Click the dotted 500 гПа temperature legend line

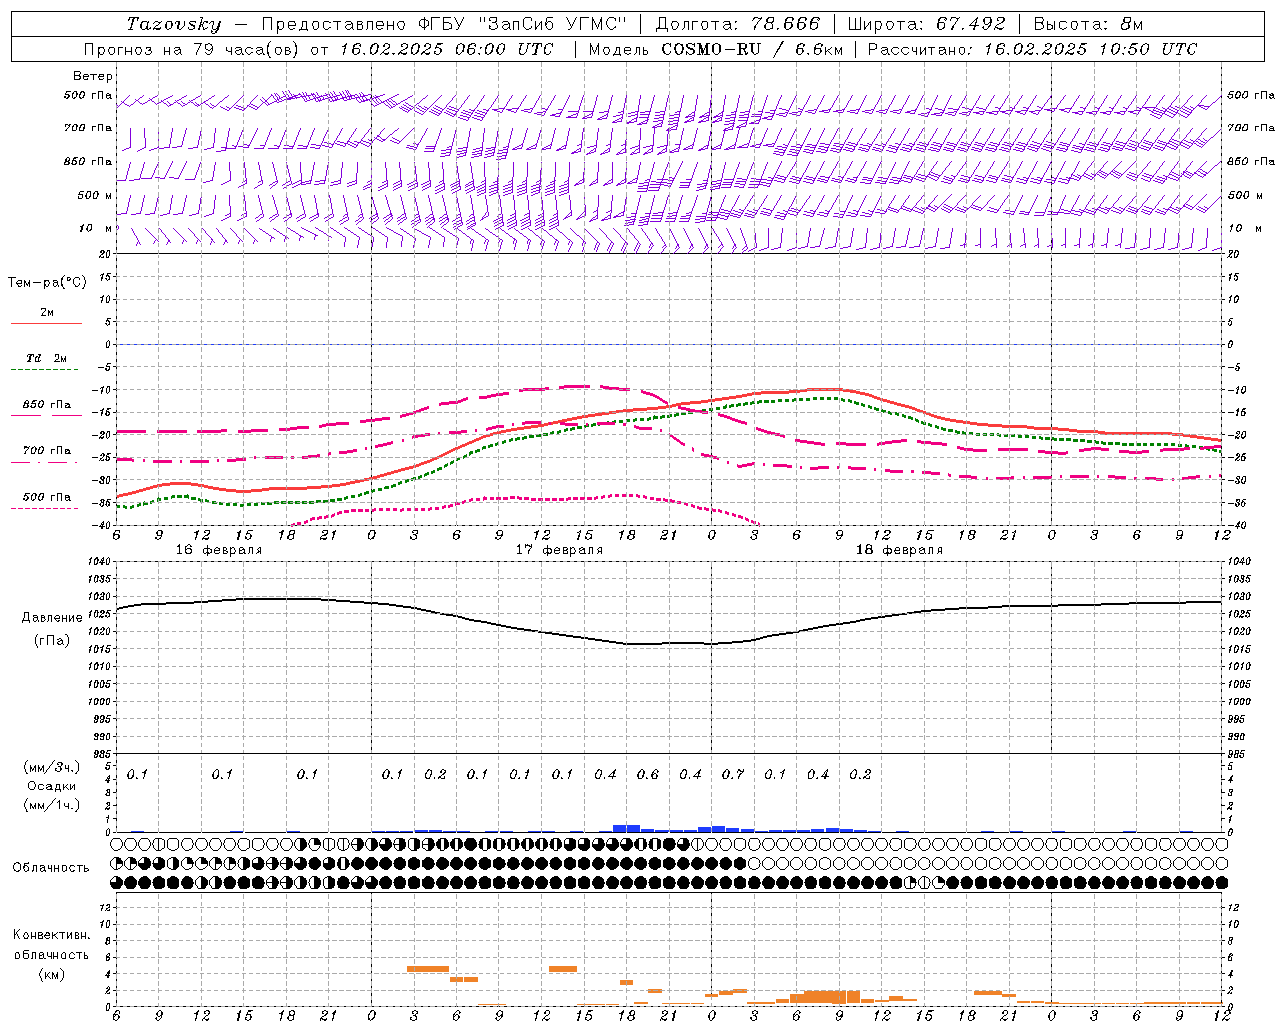point(45,508)
